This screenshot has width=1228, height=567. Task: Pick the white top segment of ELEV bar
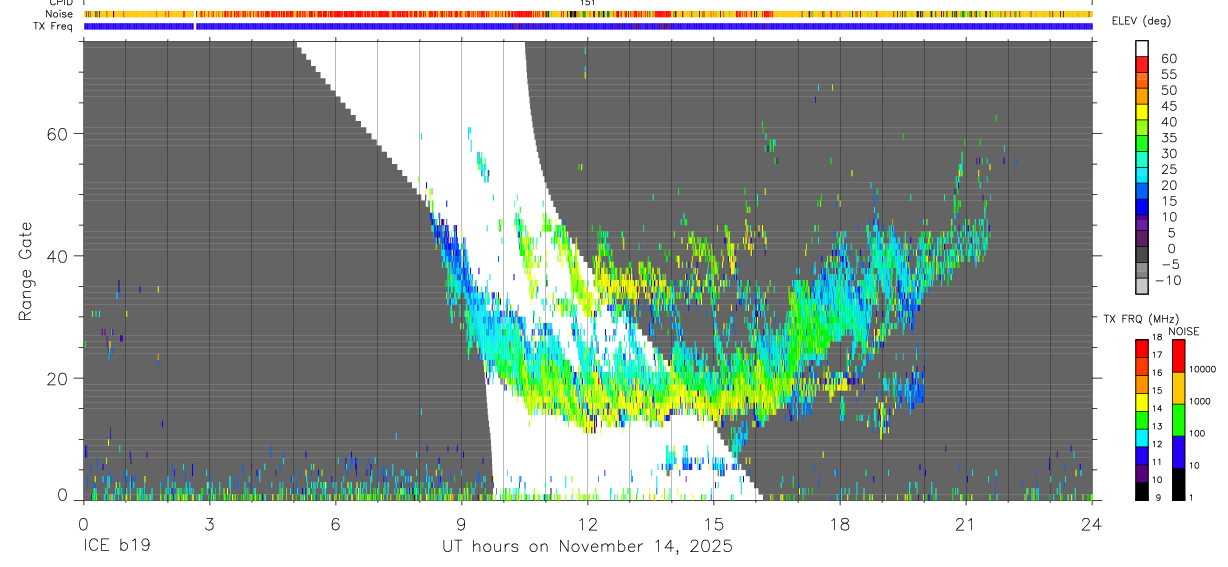tap(1142, 49)
